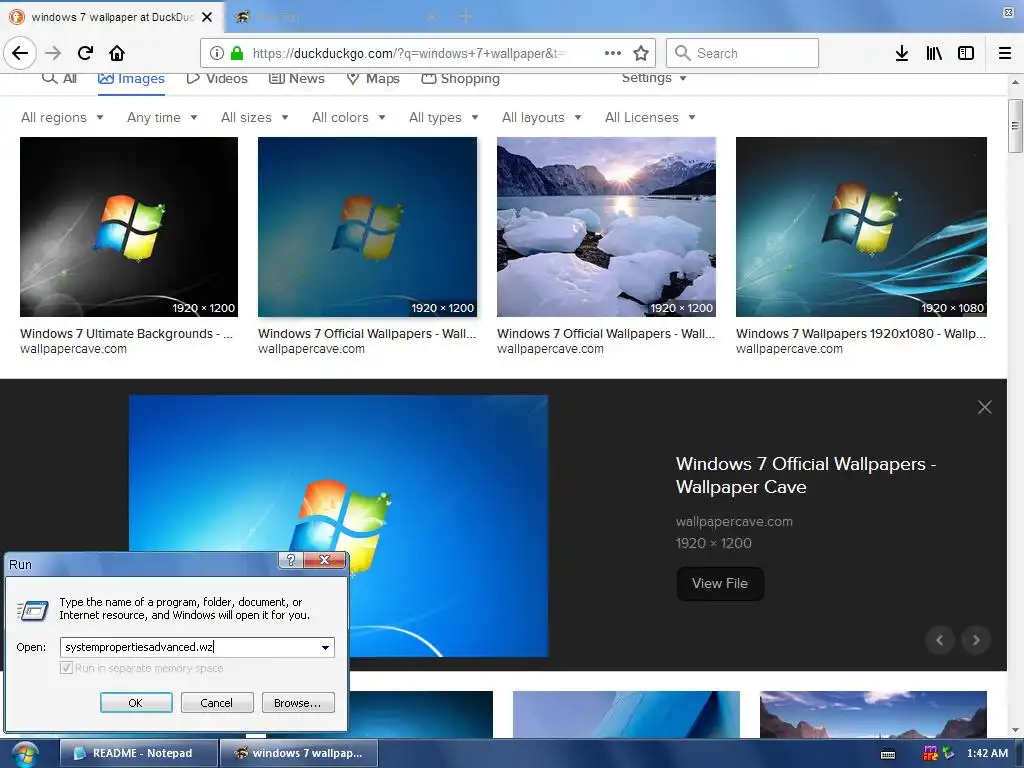Screen dimensions: 1024x768
Task: Open the downloads arrow icon
Action: pos(902,53)
